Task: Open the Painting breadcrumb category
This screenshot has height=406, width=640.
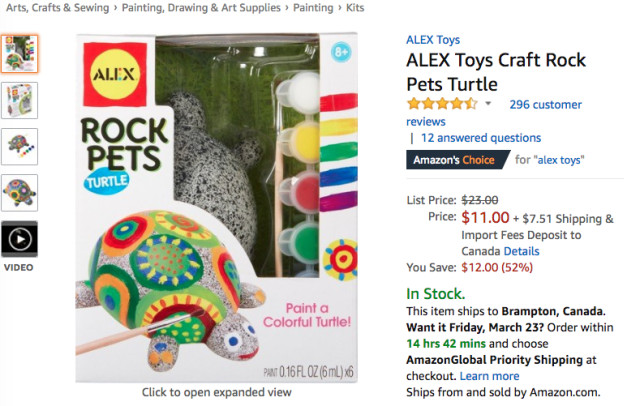Action: [x=313, y=9]
